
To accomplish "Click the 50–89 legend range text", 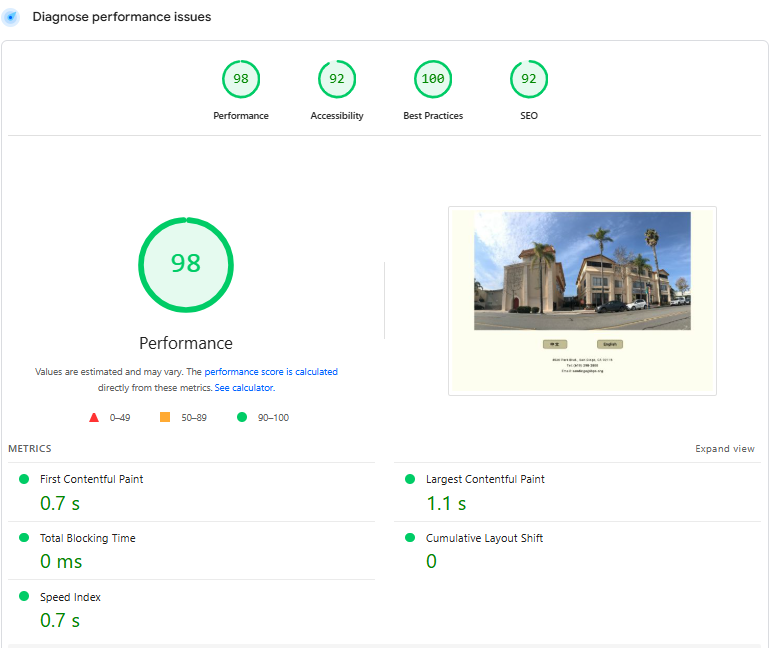I will (194, 418).
